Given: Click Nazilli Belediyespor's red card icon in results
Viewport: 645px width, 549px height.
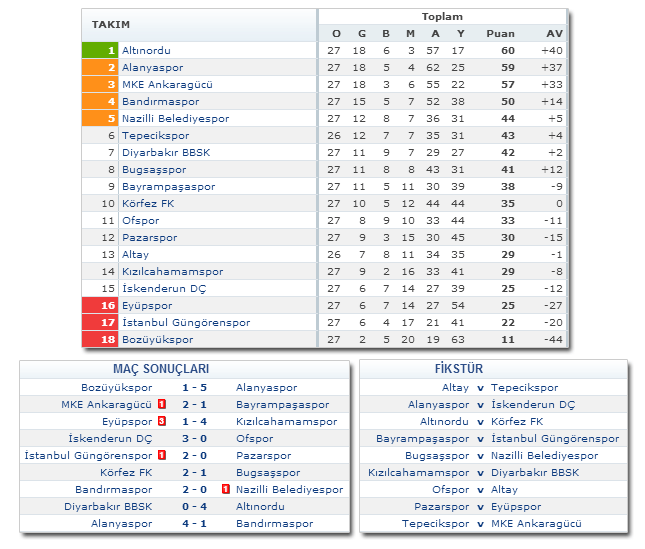Looking at the screenshot, I should tap(226, 490).
